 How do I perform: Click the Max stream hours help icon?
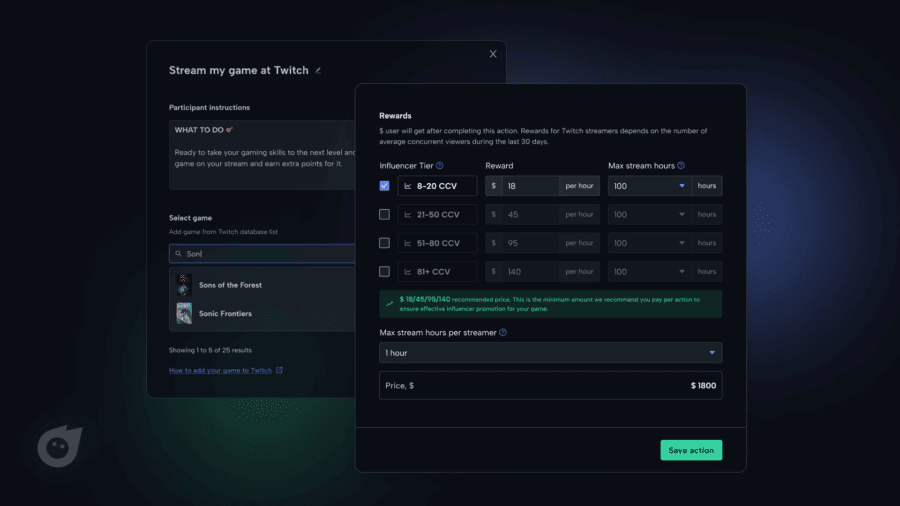click(x=681, y=166)
